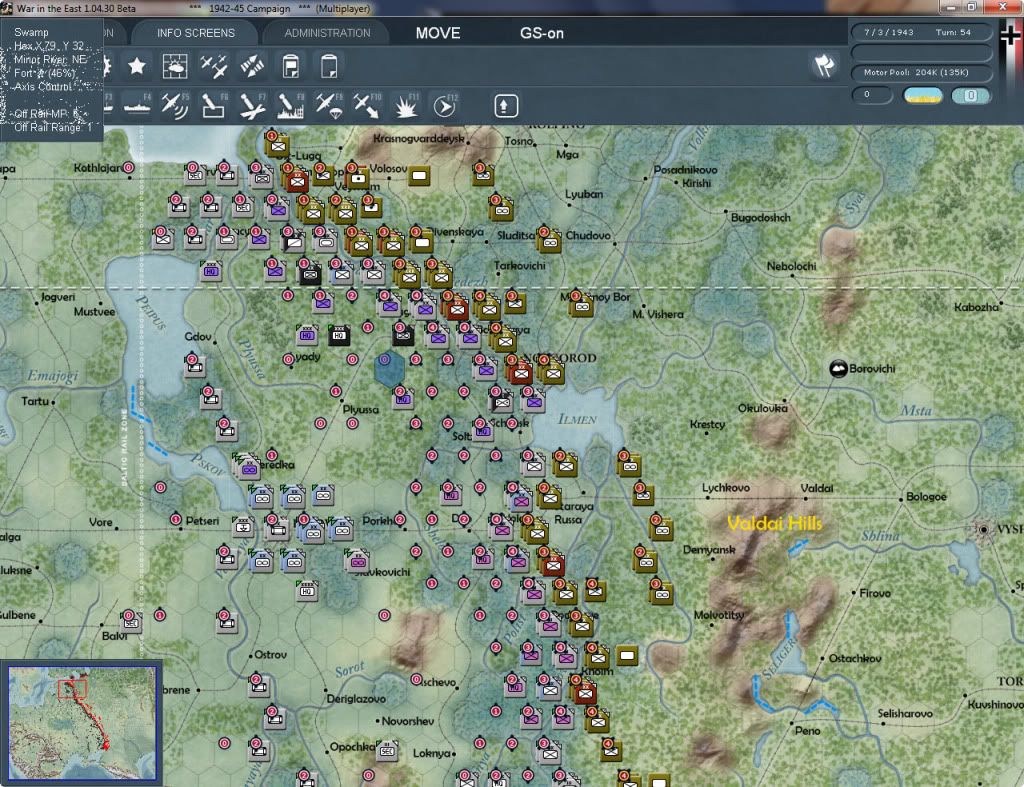Click the MOVE mode label
1024x787 pixels.
tap(438, 33)
